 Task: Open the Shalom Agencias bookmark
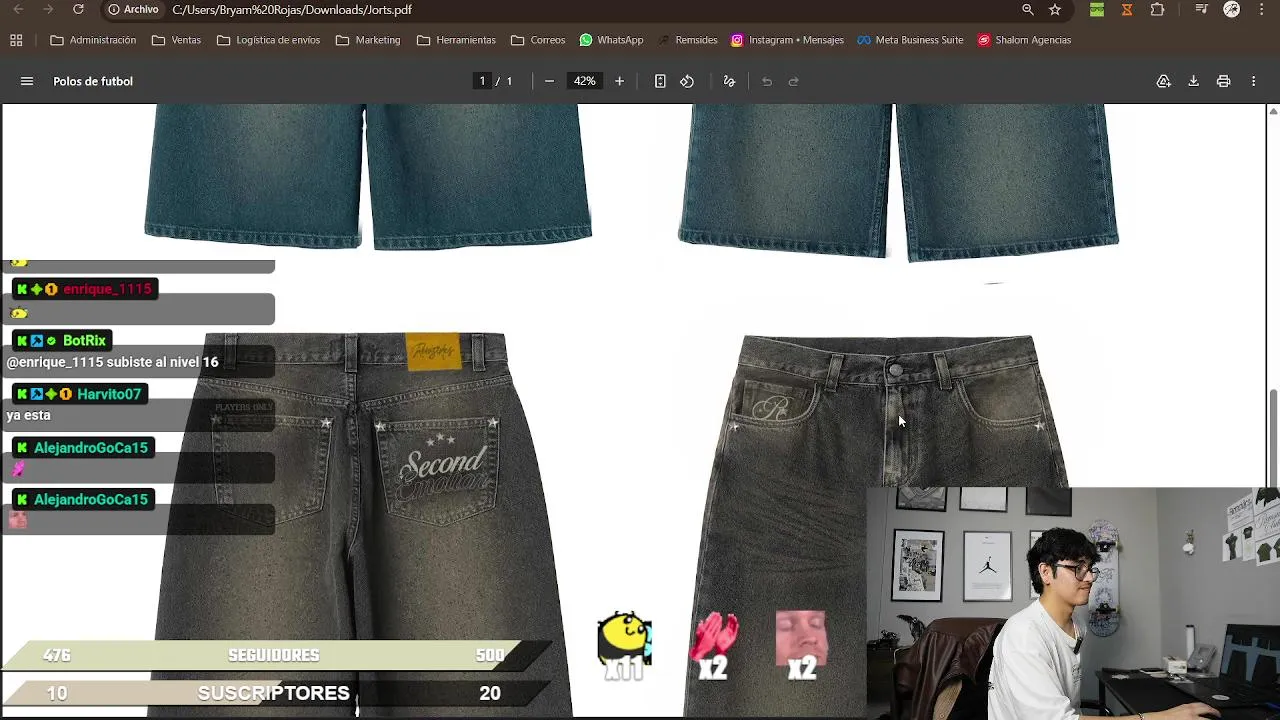[x=1024, y=40]
